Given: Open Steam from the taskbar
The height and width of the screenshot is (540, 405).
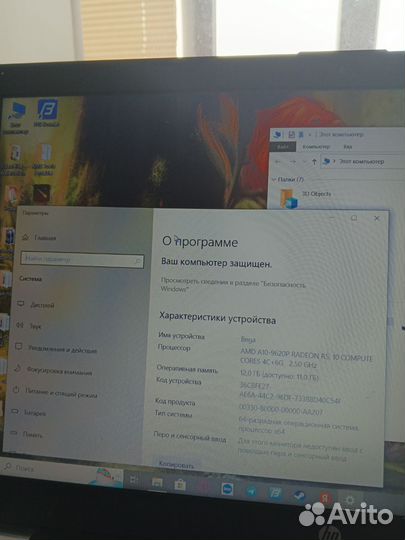Looking at the screenshot, I should pos(299,496).
